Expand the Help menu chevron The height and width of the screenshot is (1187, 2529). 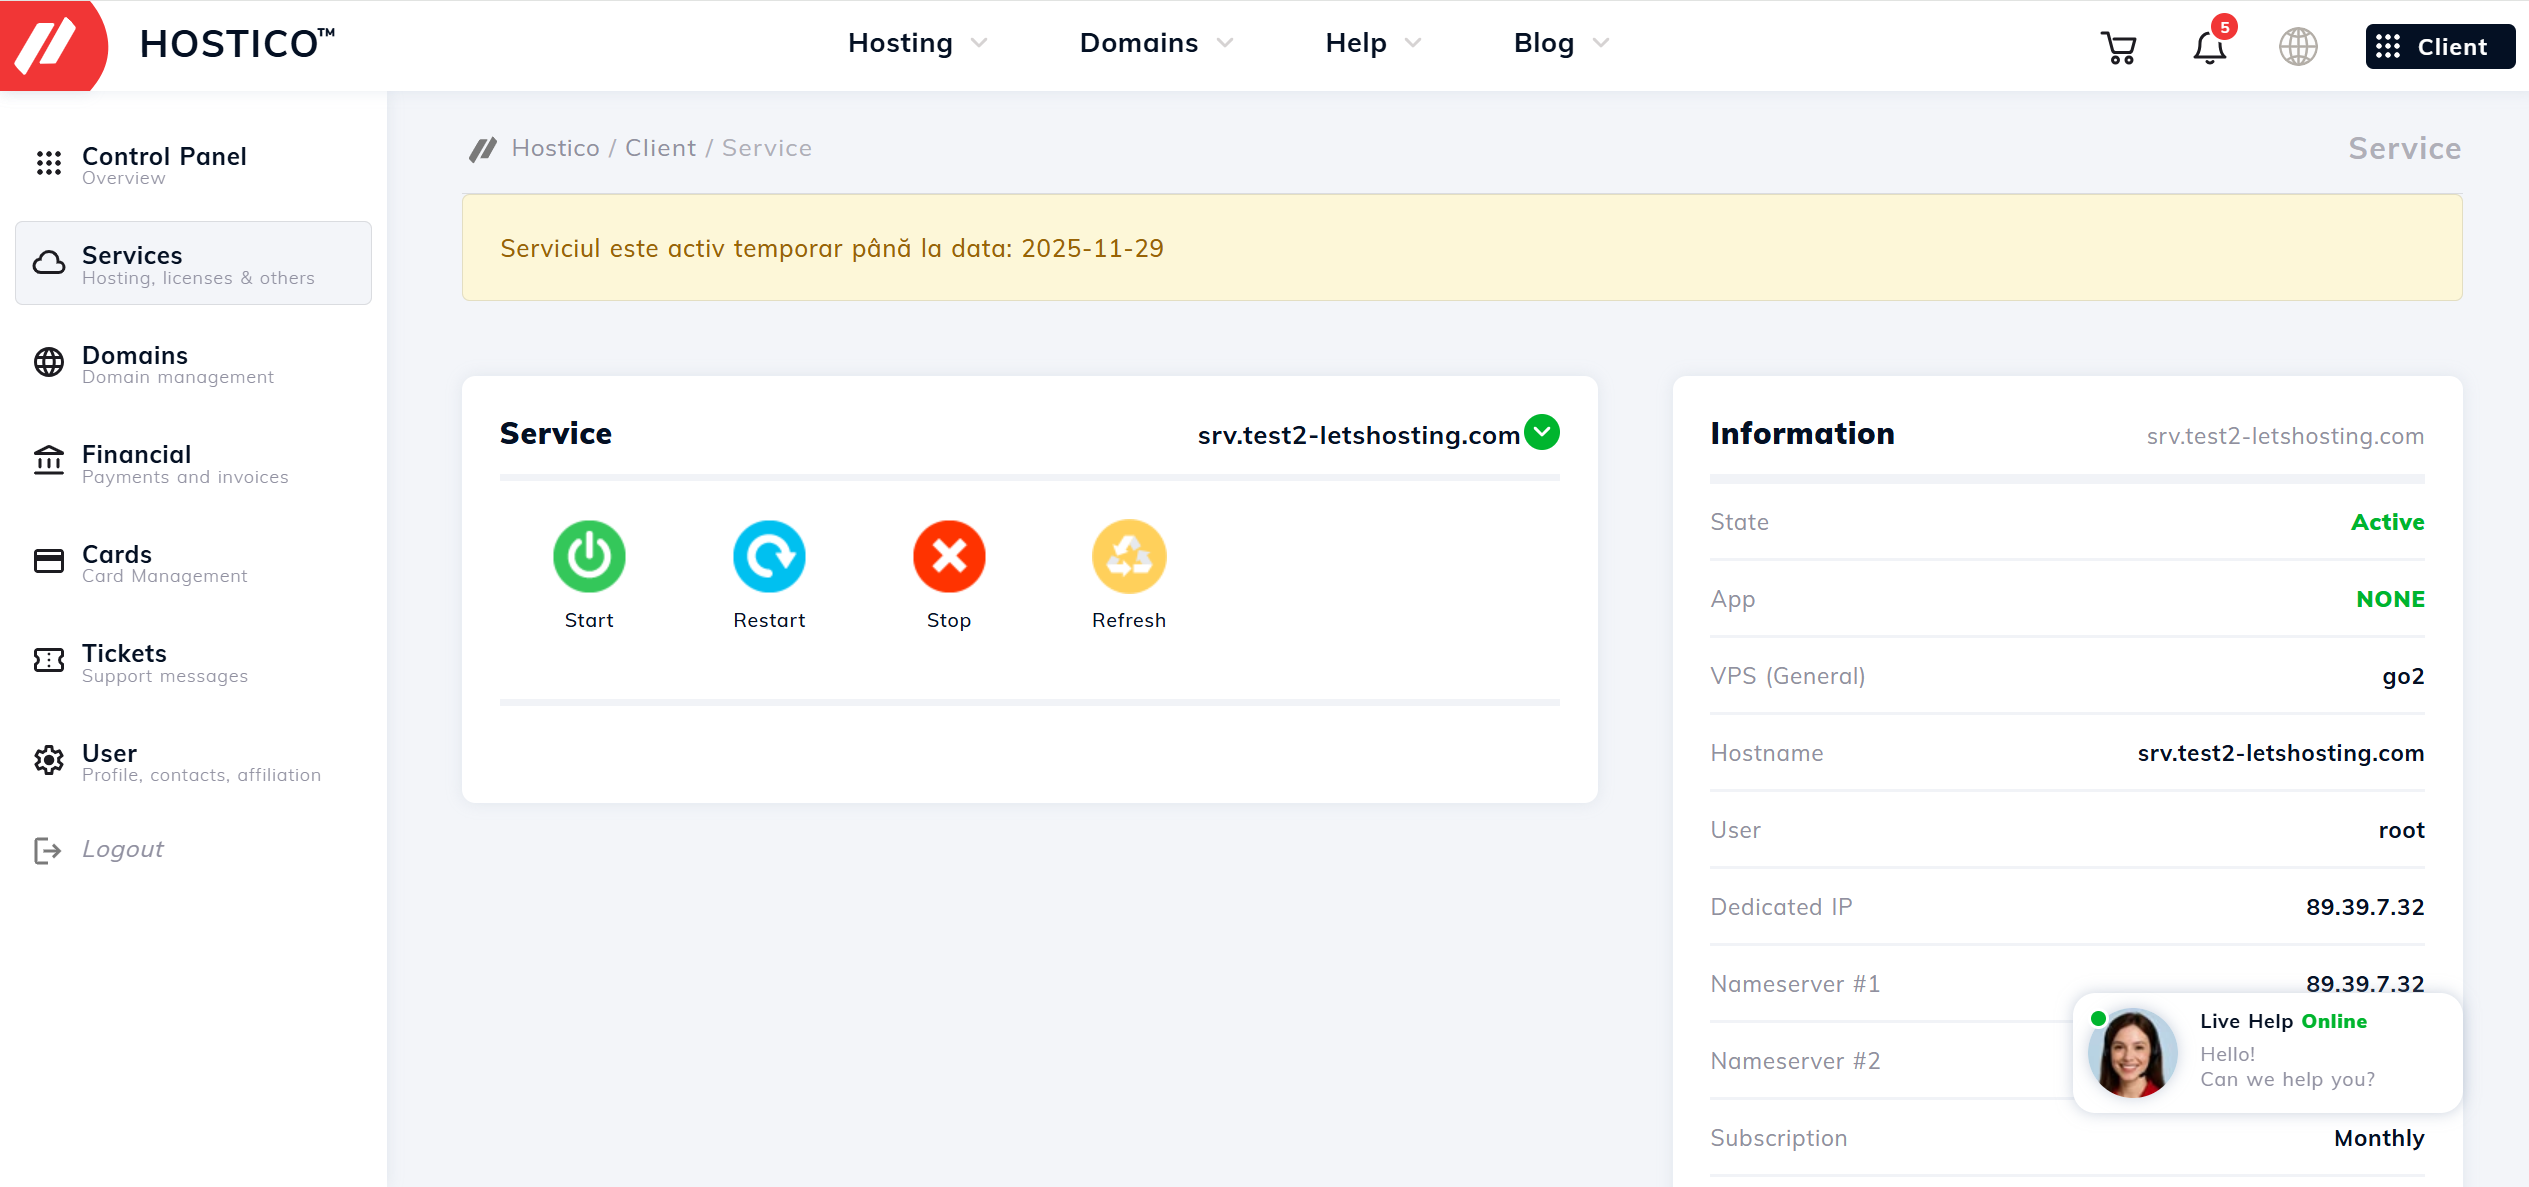1413,43
